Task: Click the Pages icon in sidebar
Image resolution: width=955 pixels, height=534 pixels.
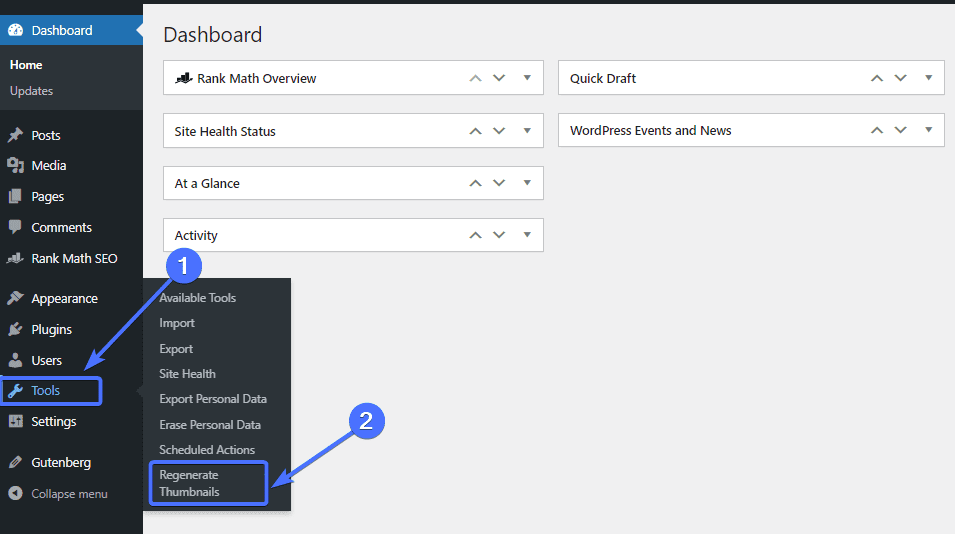Action: (x=15, y=196)
